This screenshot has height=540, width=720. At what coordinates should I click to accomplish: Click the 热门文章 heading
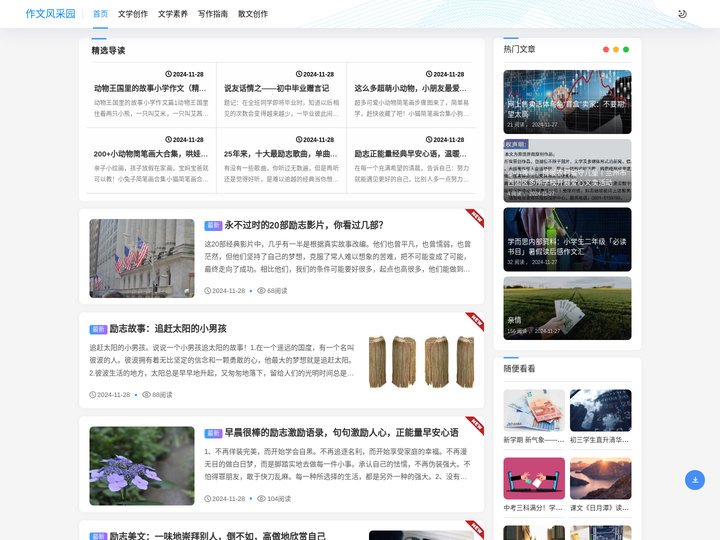click(x=519, y=49)
